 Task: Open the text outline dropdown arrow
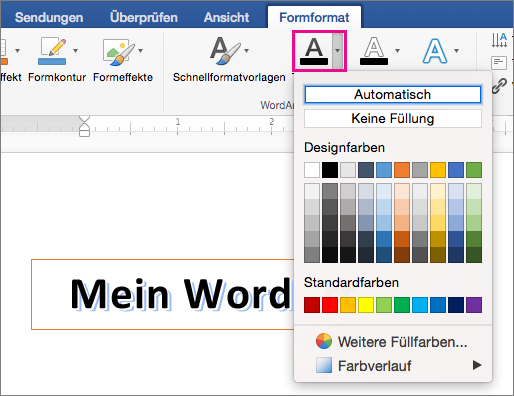[x=397, y=51]
